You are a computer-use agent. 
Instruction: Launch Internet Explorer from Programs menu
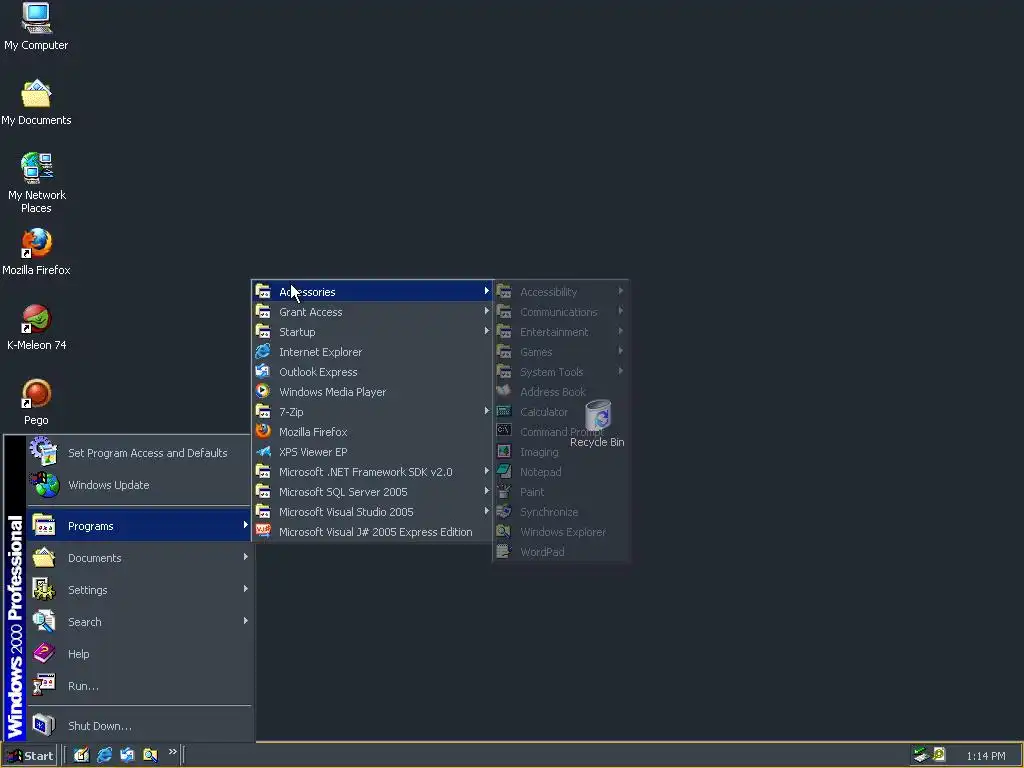[372, 352]
